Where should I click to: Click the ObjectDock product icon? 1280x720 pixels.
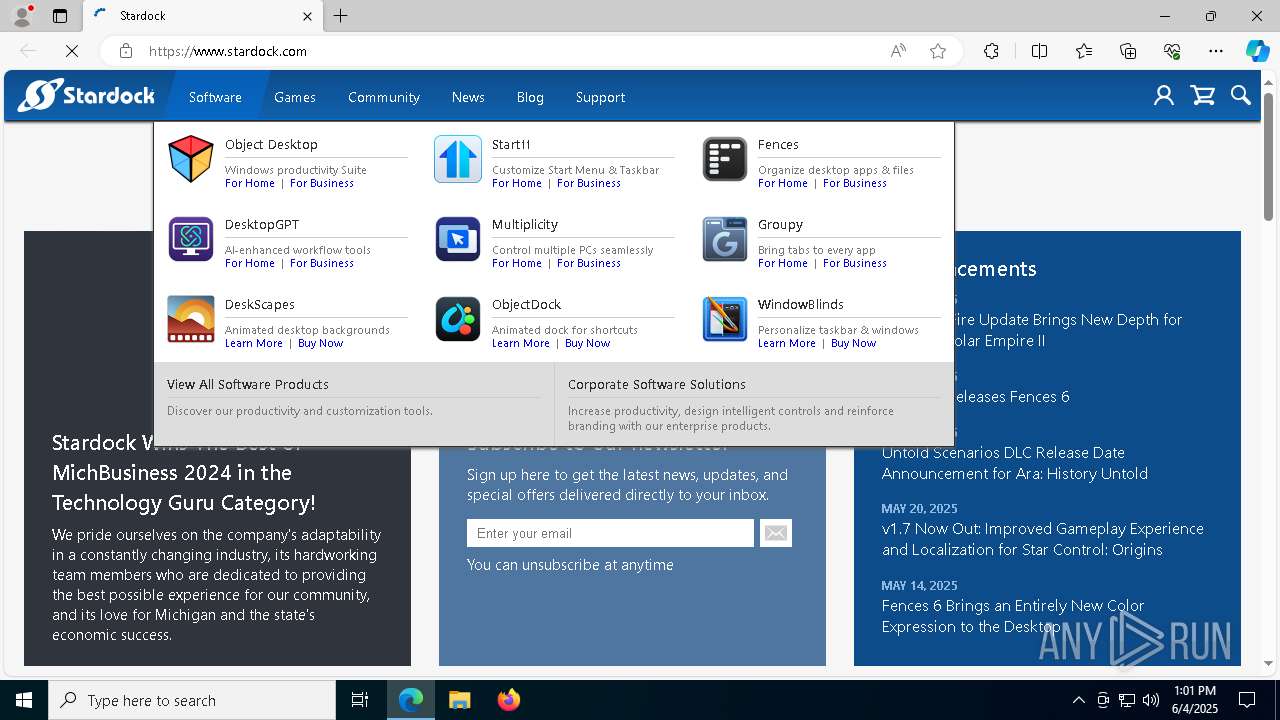tap(458, 319)
